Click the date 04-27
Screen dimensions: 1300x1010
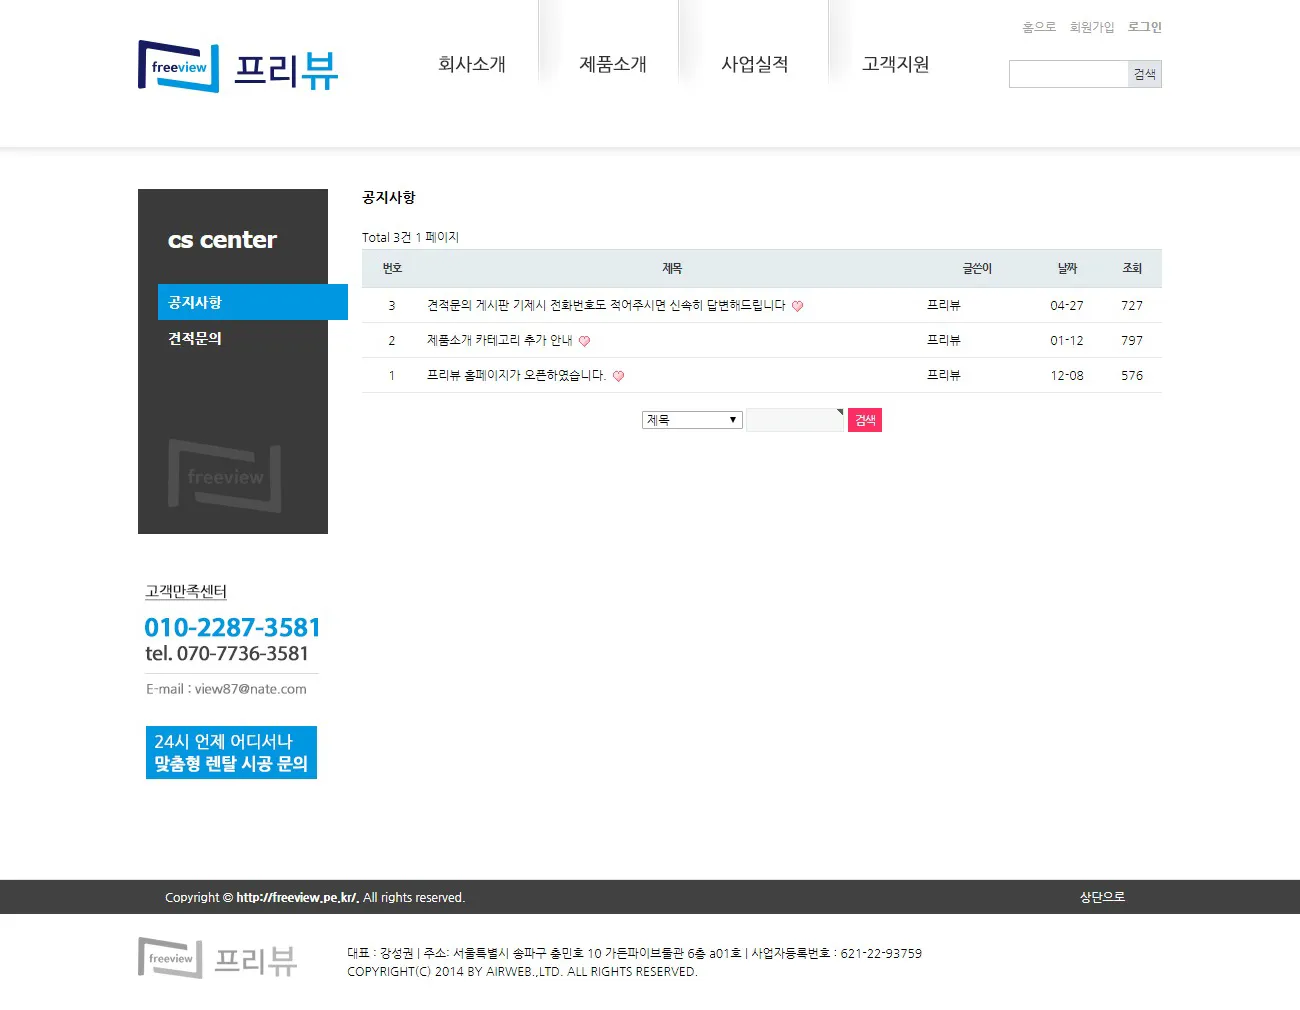pos(1067,305)
